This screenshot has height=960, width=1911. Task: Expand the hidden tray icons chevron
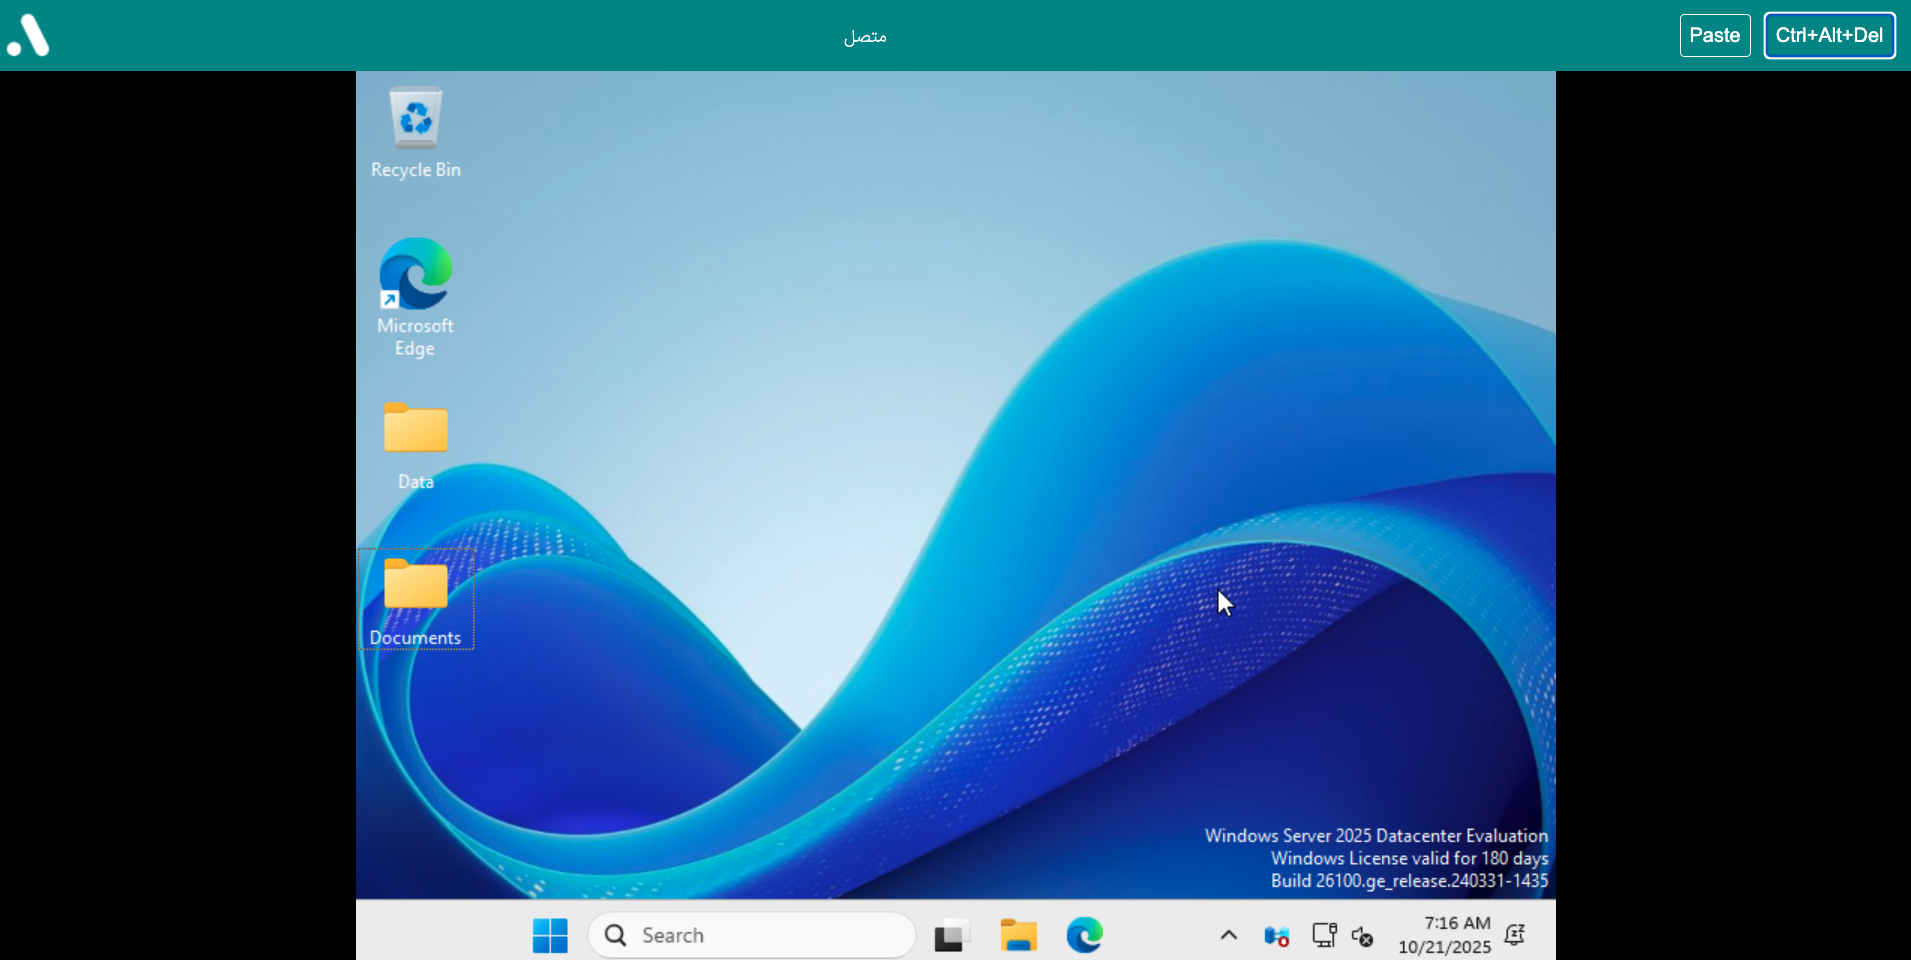click(x=1229, y=935)
